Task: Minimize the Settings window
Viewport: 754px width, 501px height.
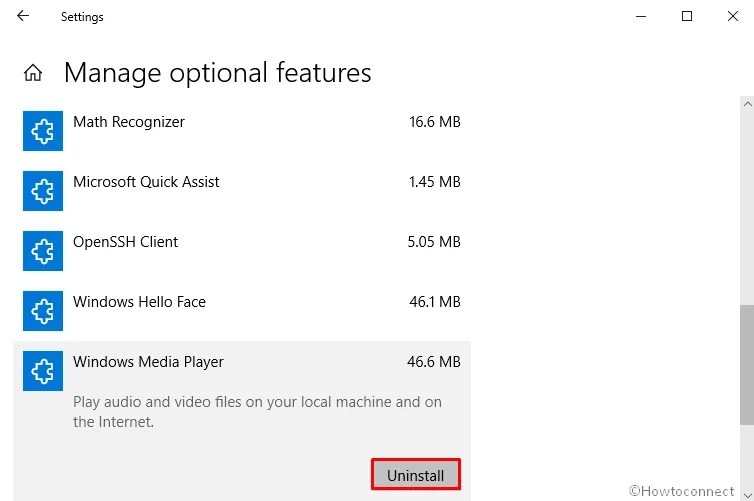Action: tap(641, 16)
